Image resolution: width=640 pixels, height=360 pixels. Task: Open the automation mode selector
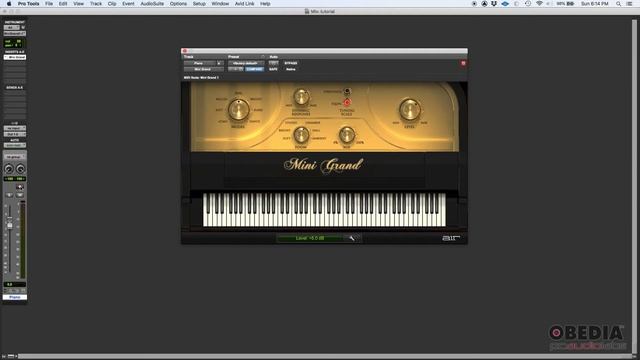coord(15,145)
